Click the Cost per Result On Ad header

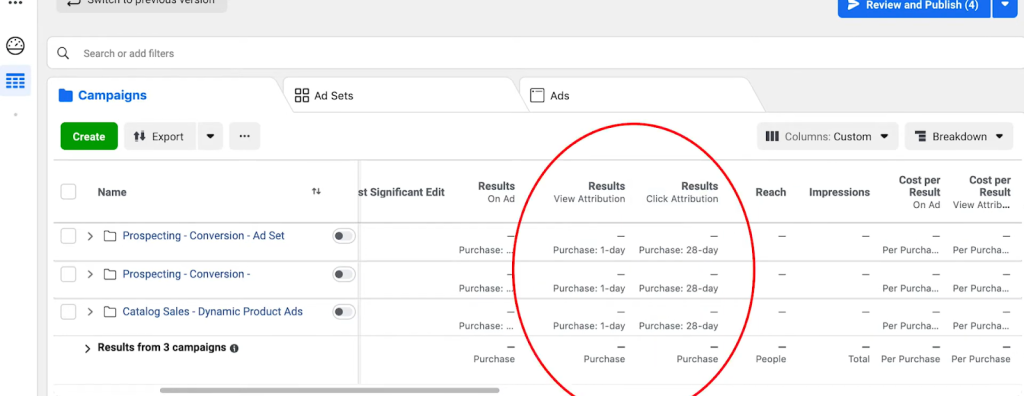pyautogui.click(x=919, y=192)
